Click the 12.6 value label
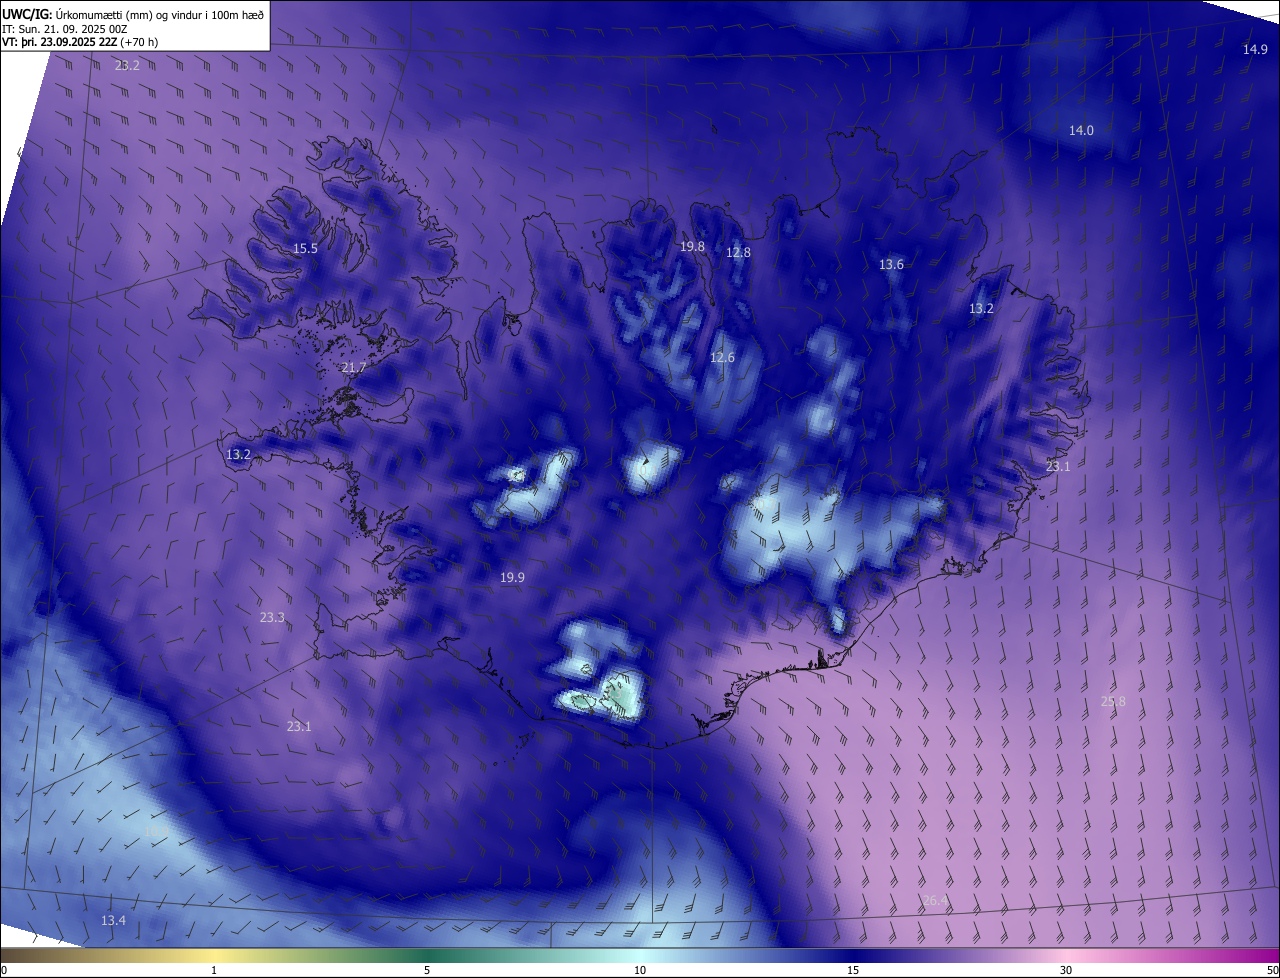The image size is (1280, 978). pyautogui.click(x=722, y=357)
